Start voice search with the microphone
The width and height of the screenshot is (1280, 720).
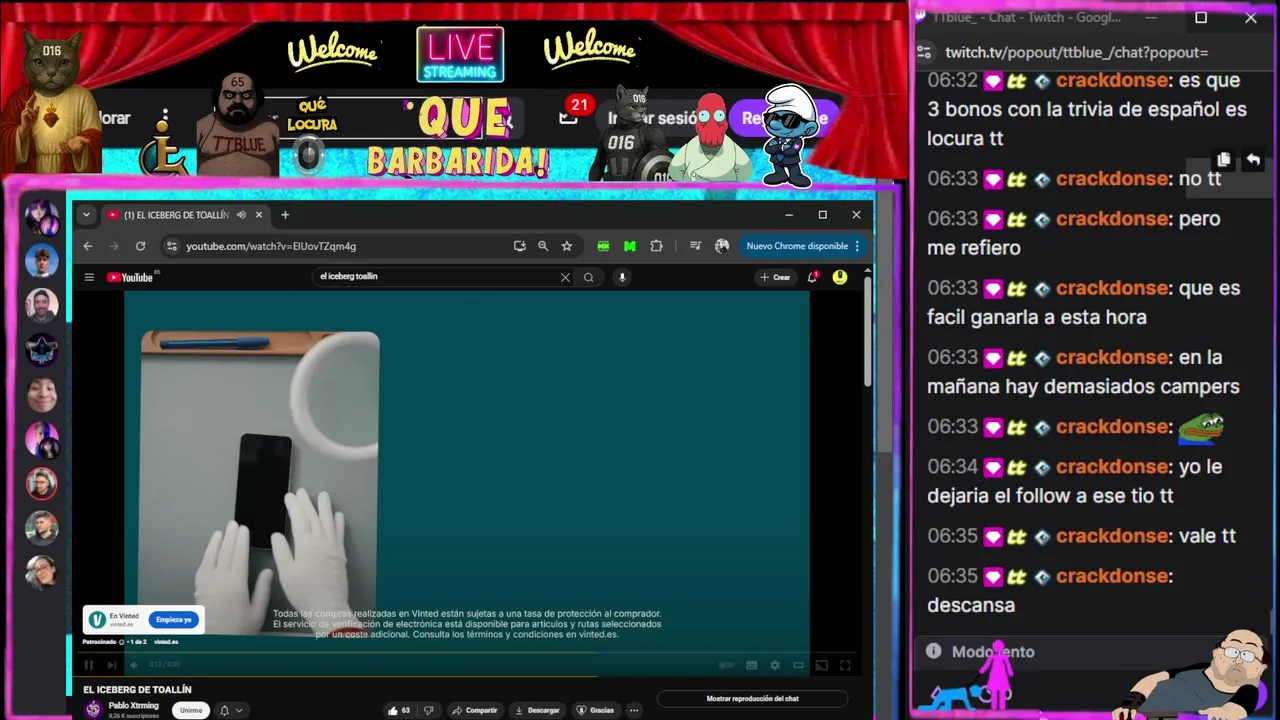[622, 277]
